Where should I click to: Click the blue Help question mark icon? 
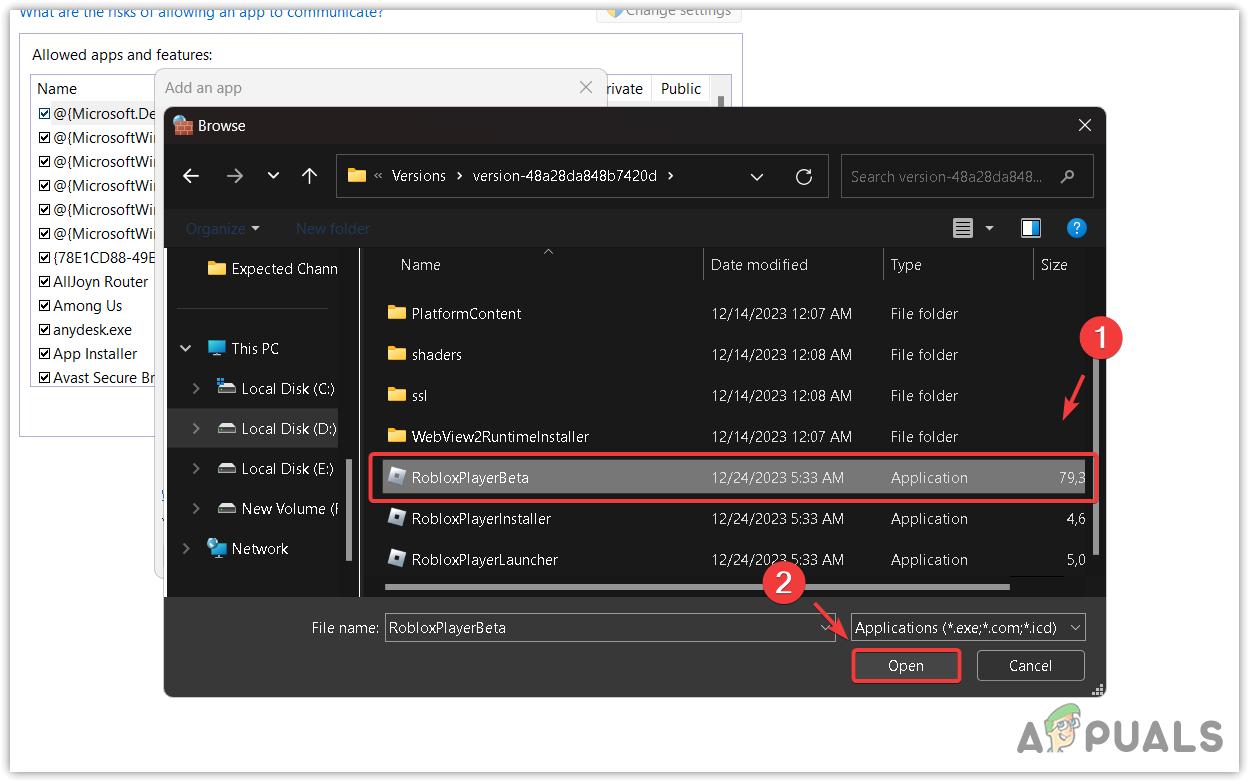pos(1076,229)
